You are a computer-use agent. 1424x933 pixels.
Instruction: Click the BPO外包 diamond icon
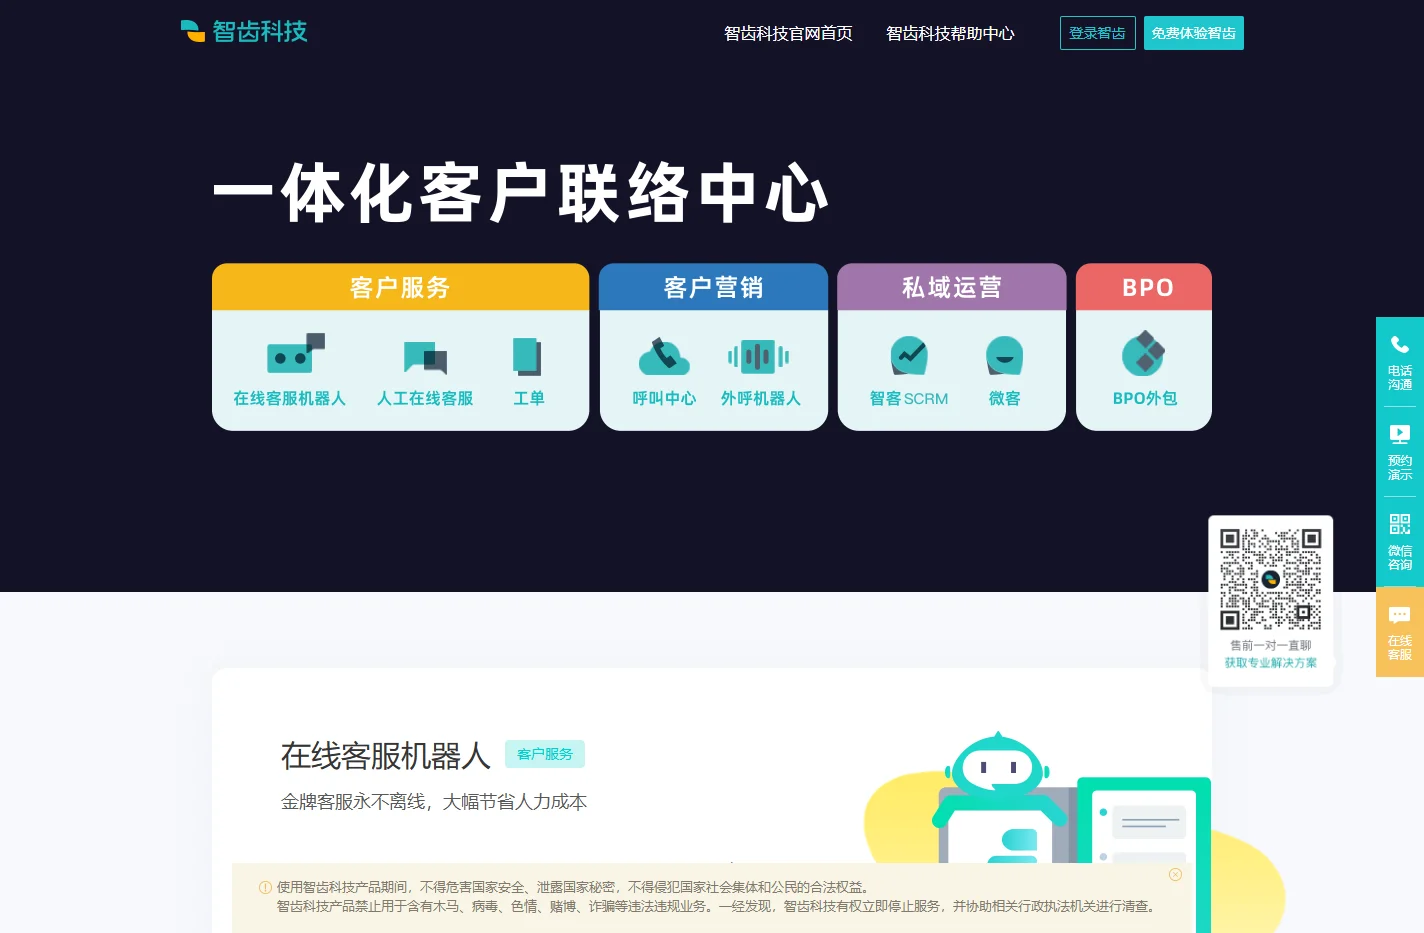coord(1144,353)
